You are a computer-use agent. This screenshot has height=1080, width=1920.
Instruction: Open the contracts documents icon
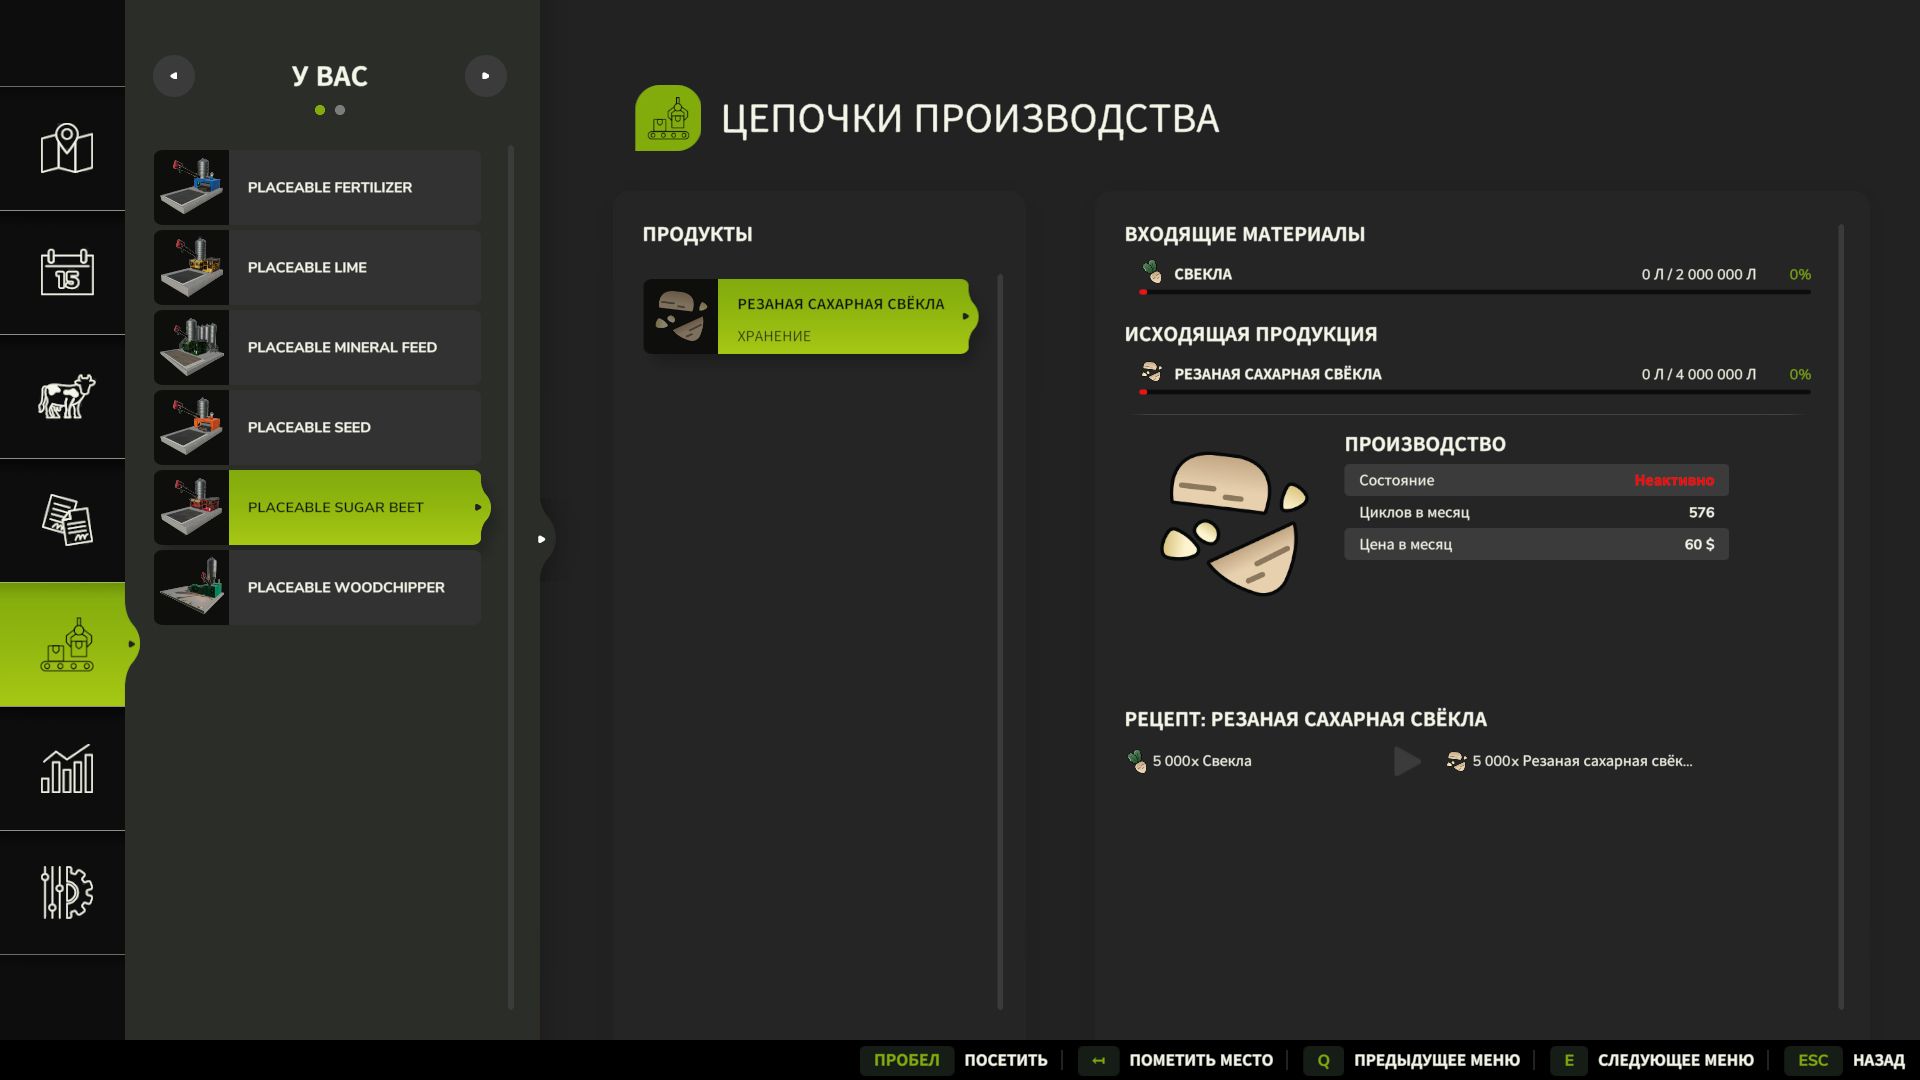66,520
